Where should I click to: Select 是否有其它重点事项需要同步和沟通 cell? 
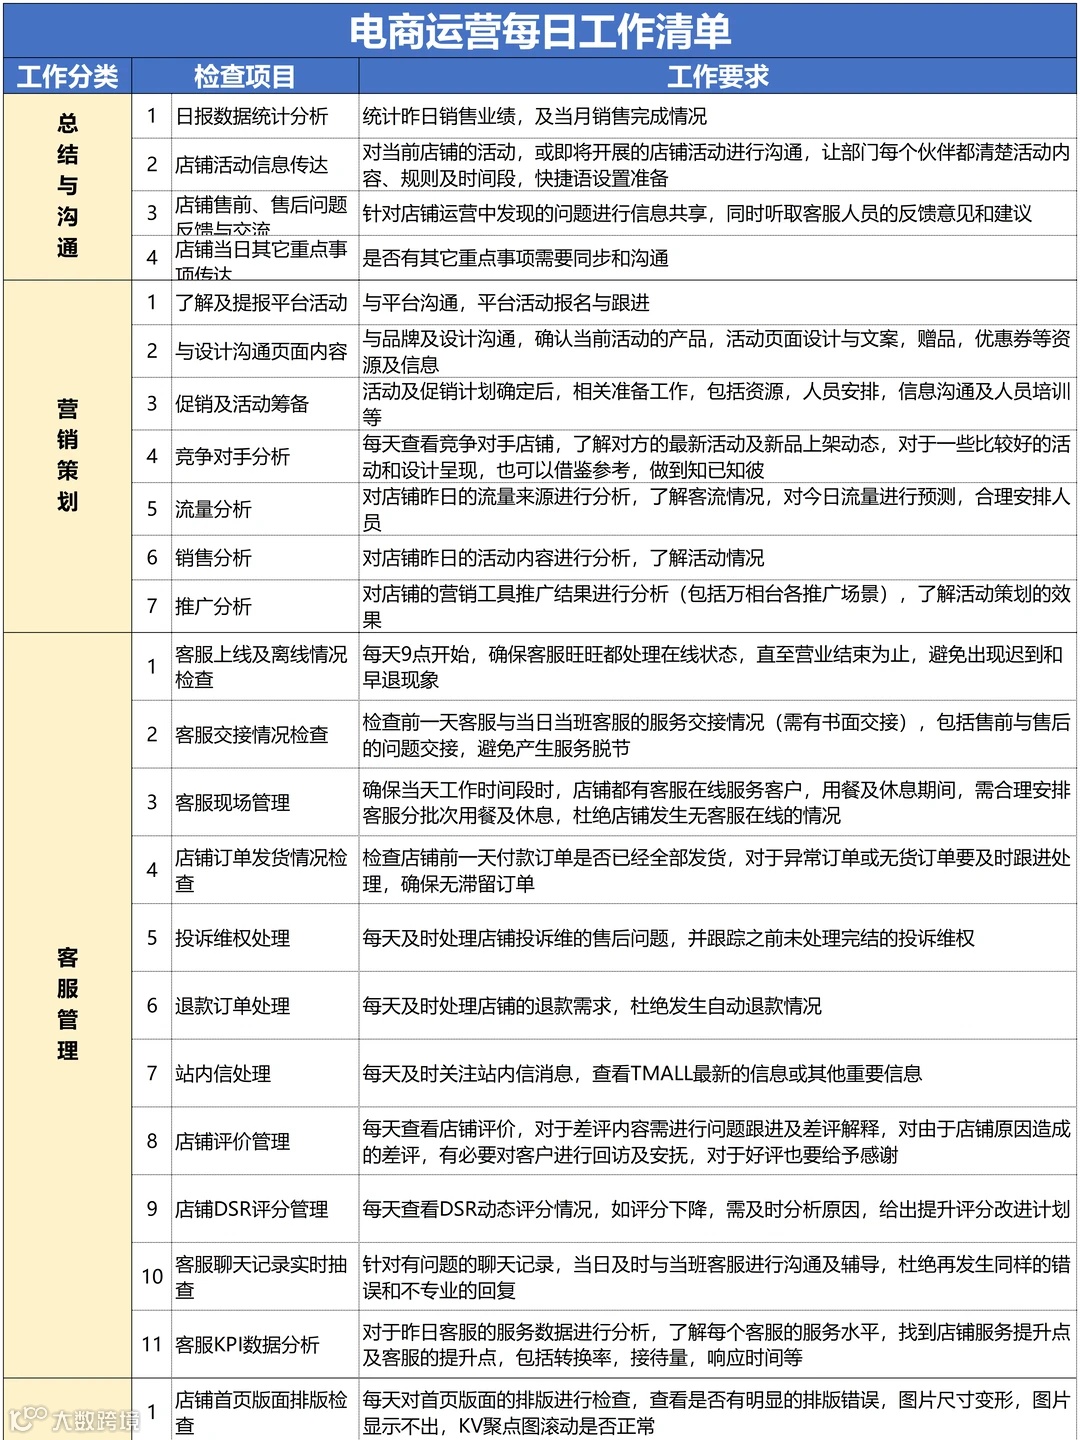click(718, 258)
